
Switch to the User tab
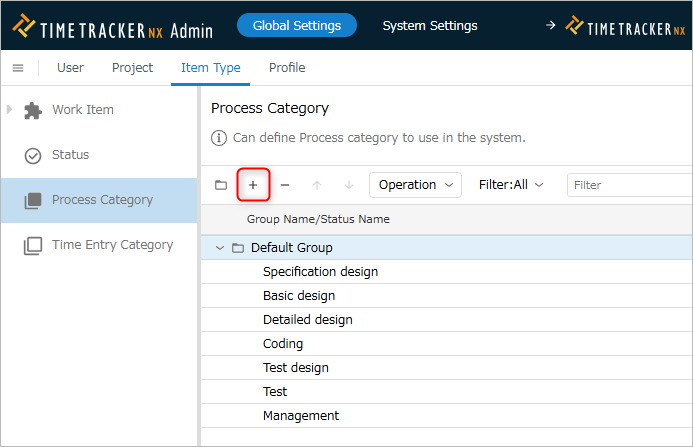pos(70,68)
